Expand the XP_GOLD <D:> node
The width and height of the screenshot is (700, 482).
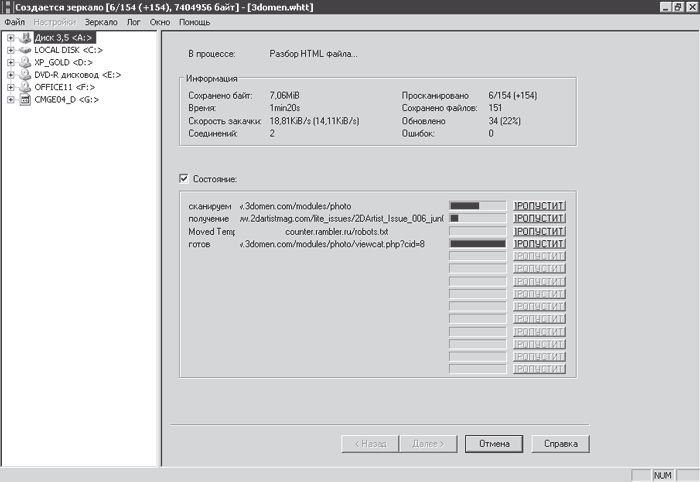pos(11,62)
